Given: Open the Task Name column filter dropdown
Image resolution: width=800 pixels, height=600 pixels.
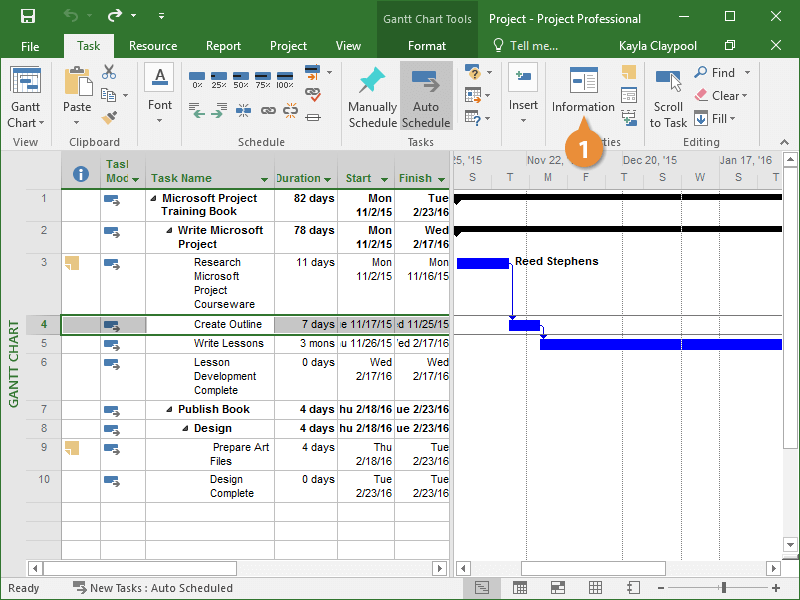Looking at the screenshot, I should pyautogui.click(x=264, y=180).
